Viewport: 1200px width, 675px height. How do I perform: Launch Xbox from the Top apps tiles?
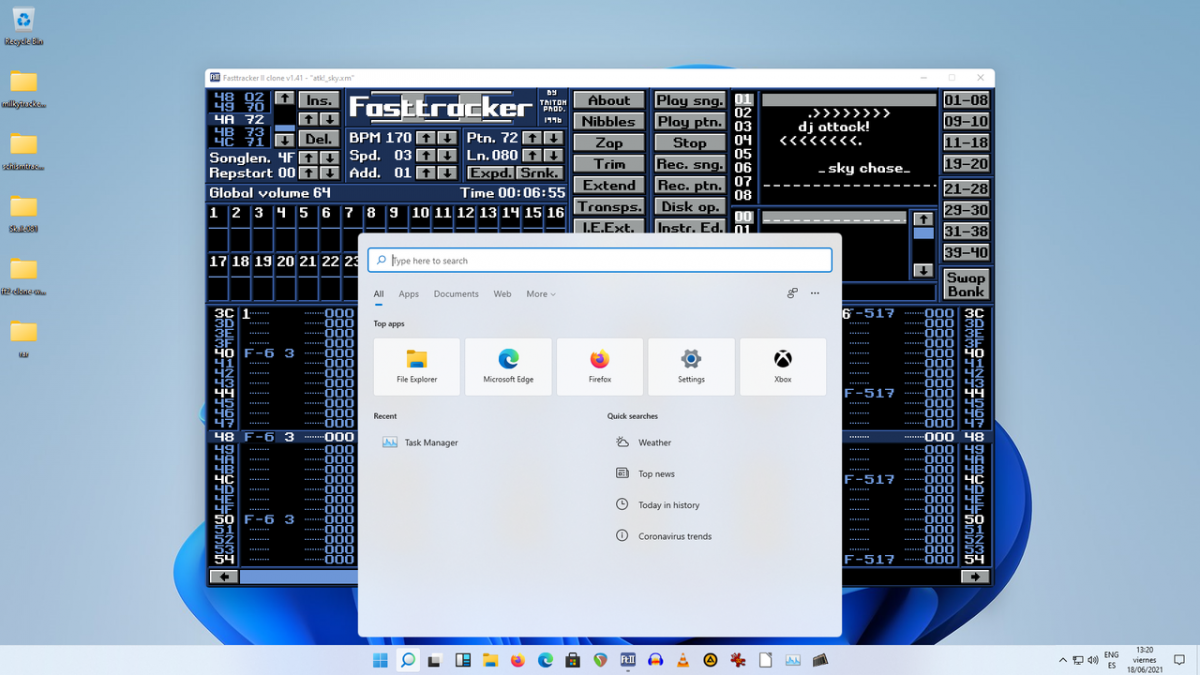[x=783, y=366]
